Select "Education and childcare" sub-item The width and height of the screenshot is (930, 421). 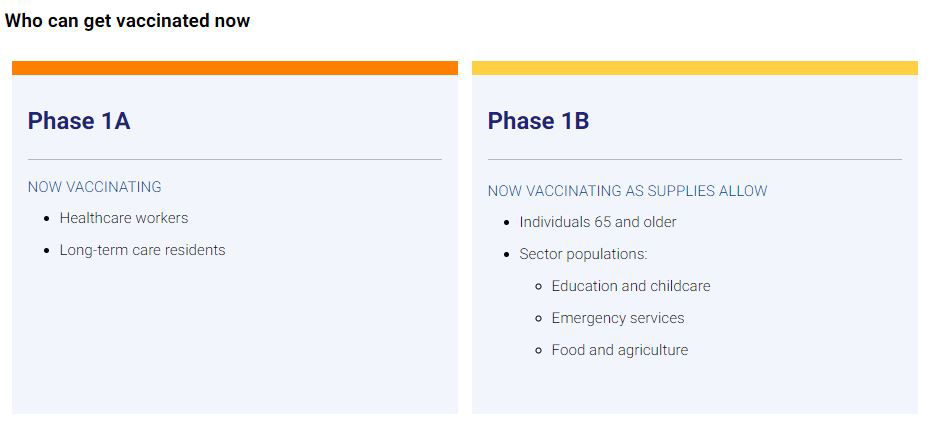(x=630, y=286)
